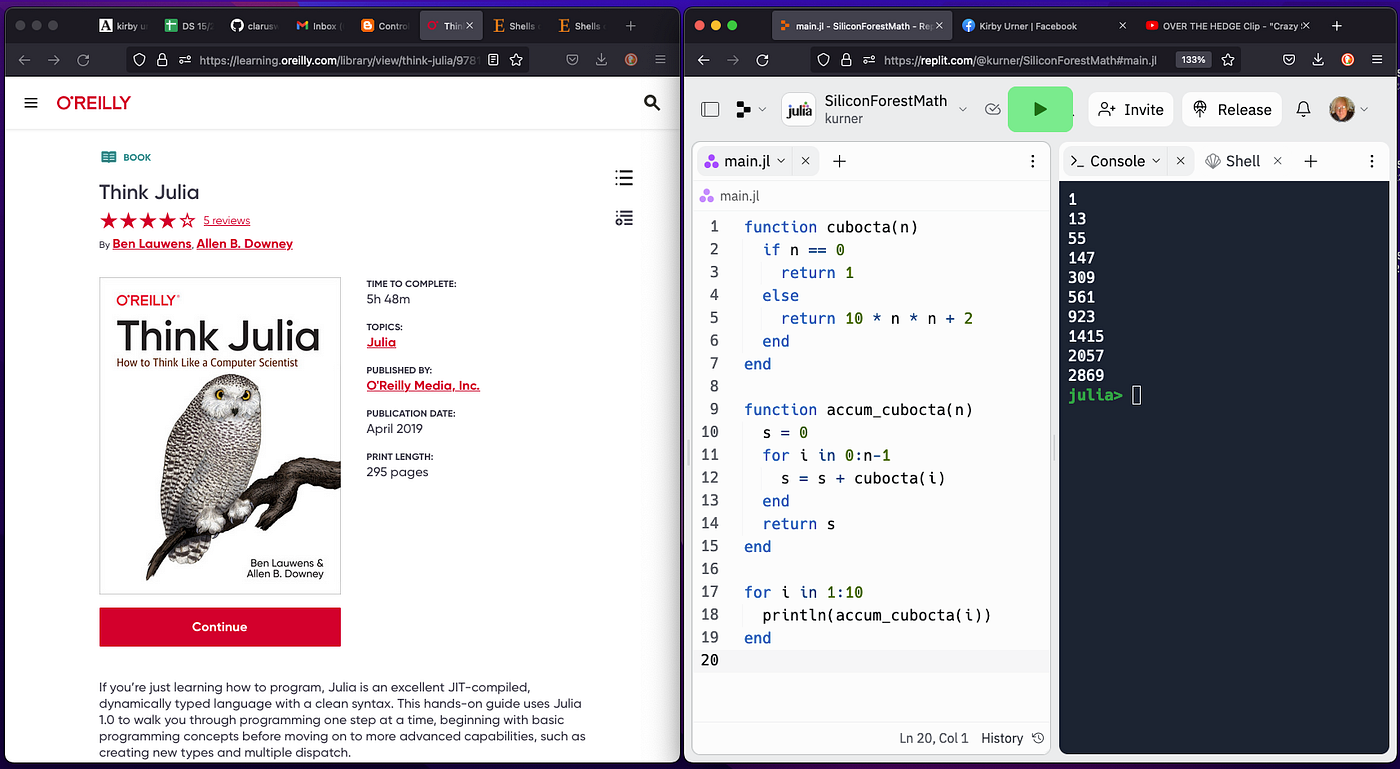Expand the main.jl editor tab dropdown chevron
The height and width of the screenshot is (769, 1400).
(x=781, y=161)
